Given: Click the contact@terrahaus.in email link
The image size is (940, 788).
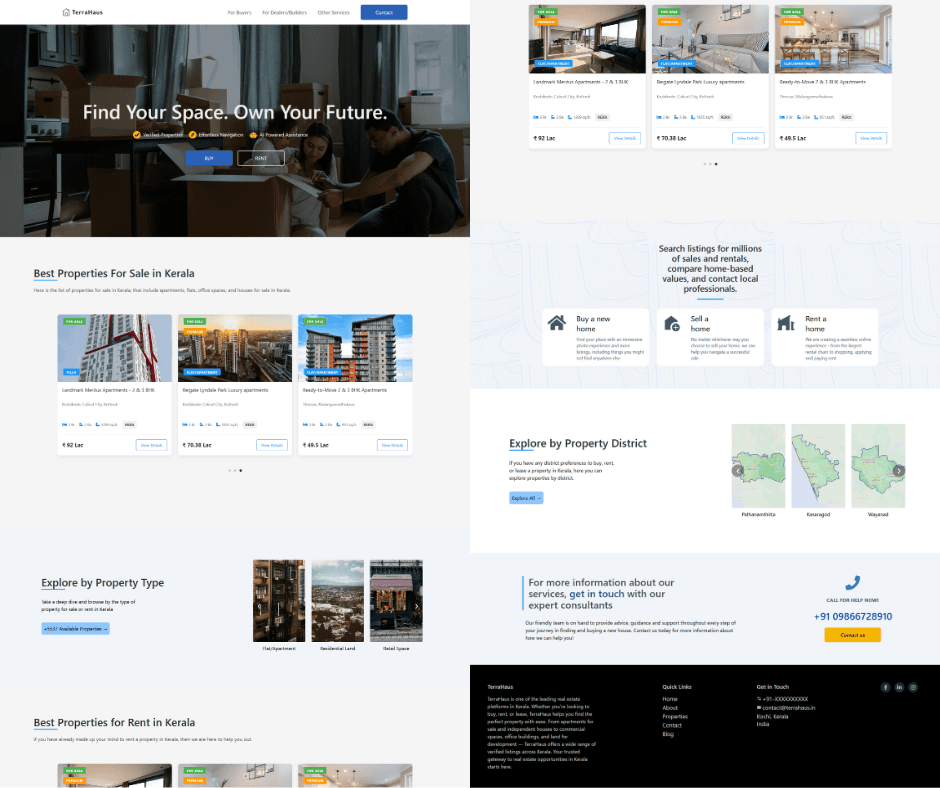Looking at the screenshot, I should pos(788,708).
